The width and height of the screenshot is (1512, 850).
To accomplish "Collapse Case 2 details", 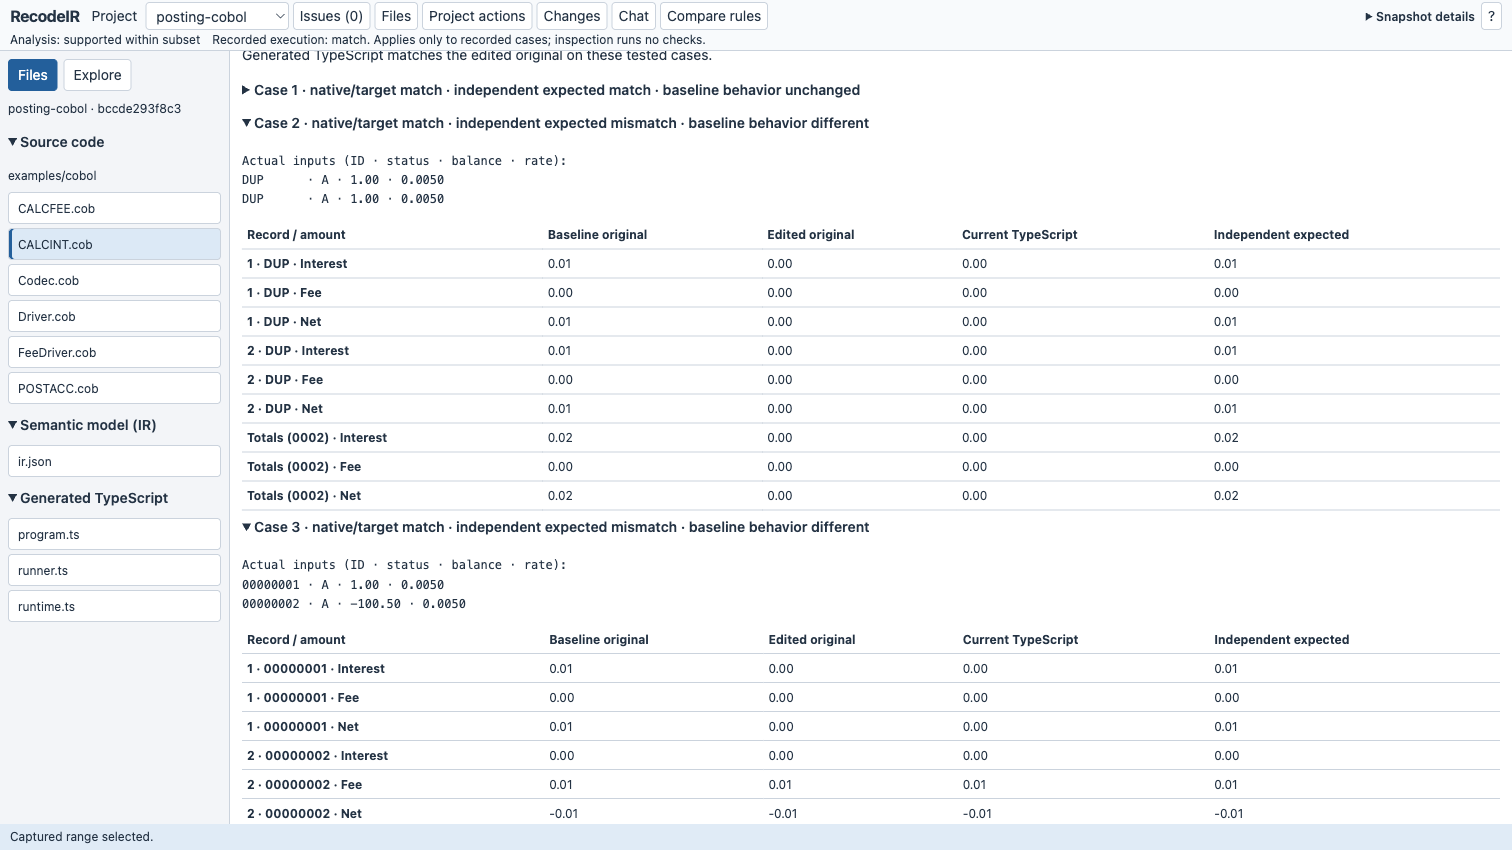I will pyautogui.click(x=556, y=123).
